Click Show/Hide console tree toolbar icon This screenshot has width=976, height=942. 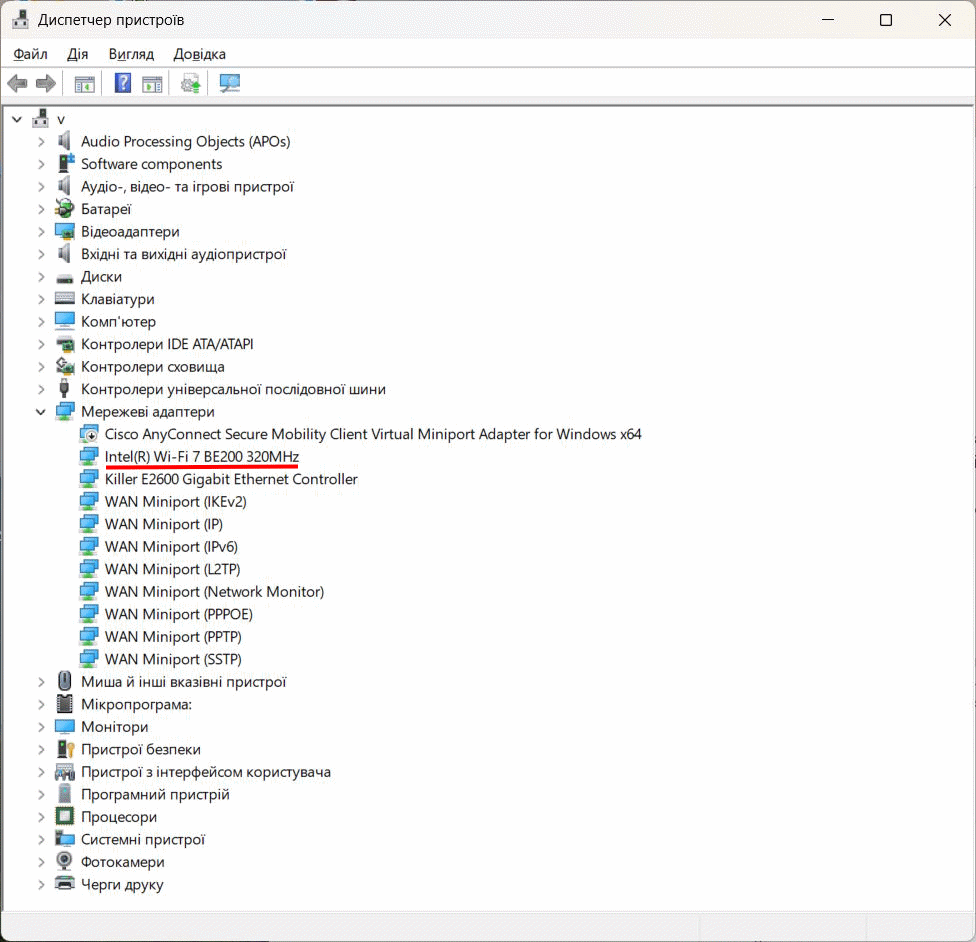(85, 83)
